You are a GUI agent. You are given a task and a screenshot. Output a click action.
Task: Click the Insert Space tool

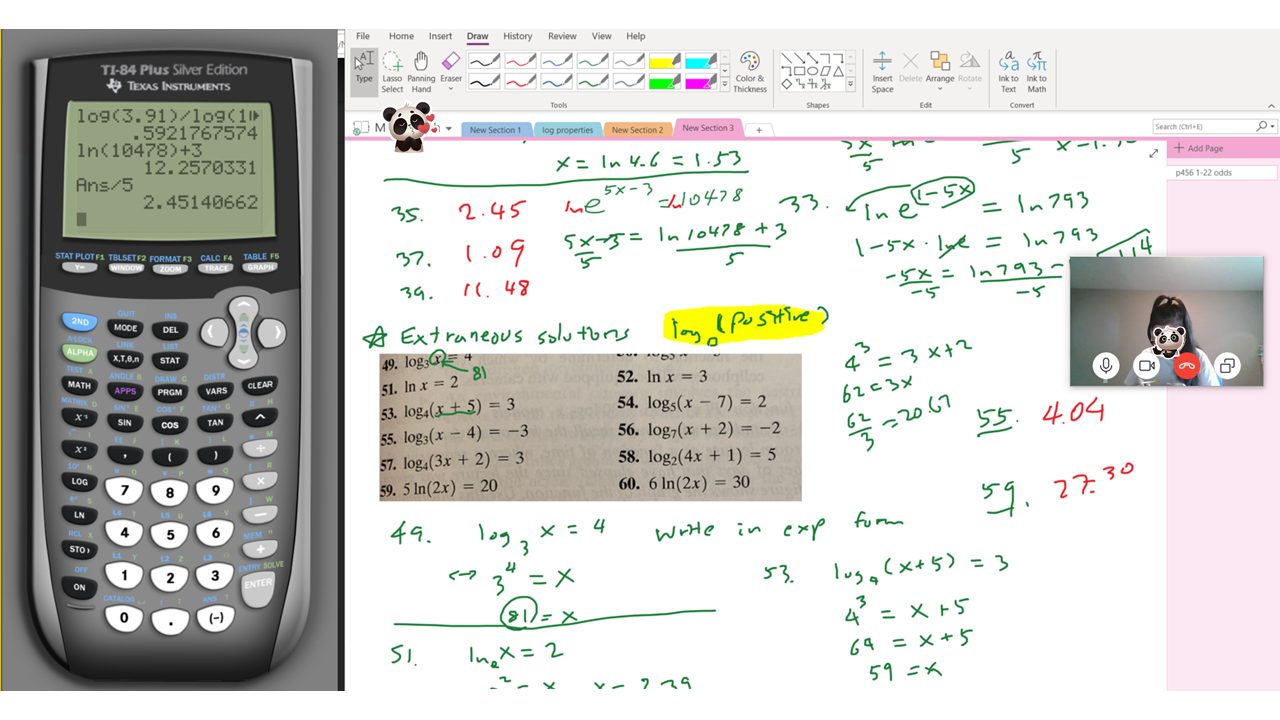882,71
